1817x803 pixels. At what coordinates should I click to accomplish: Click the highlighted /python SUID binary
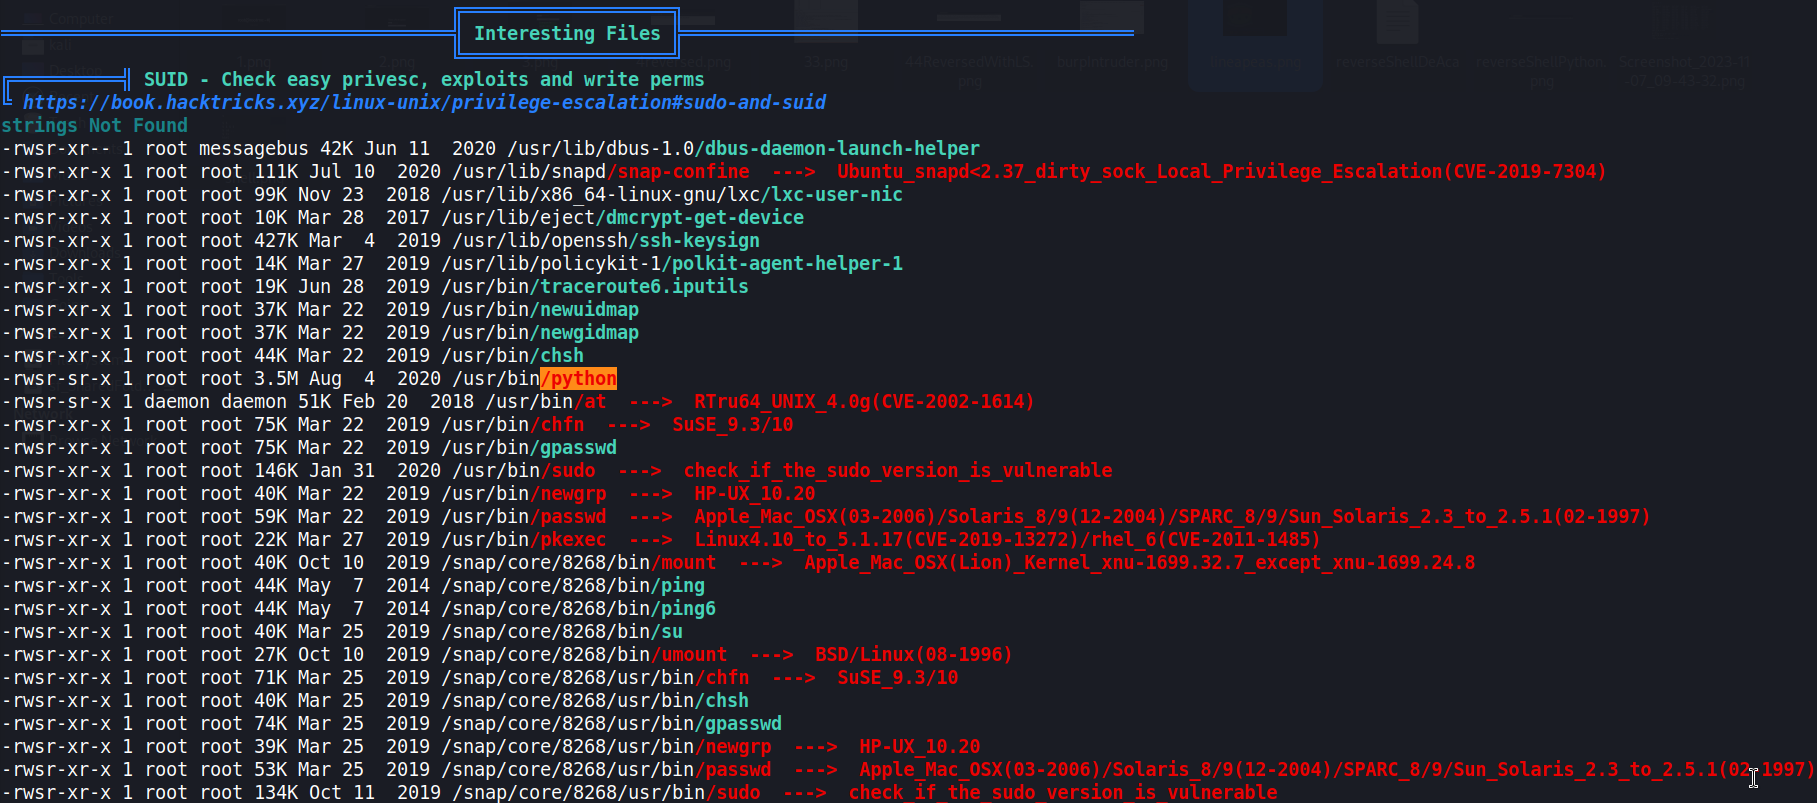578,378
